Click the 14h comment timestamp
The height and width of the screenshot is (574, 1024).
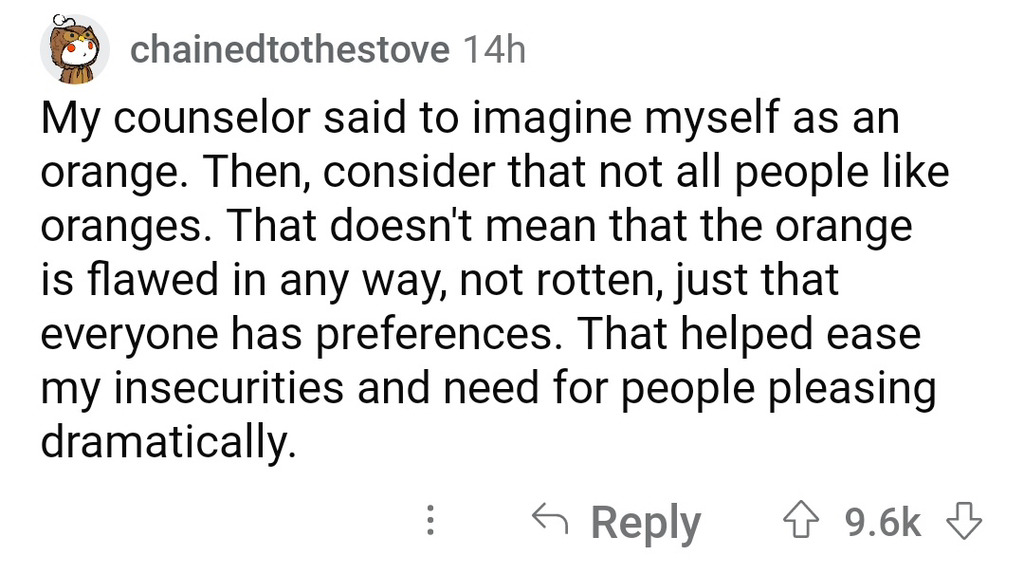pyautogui.click(x=495, y=50)
